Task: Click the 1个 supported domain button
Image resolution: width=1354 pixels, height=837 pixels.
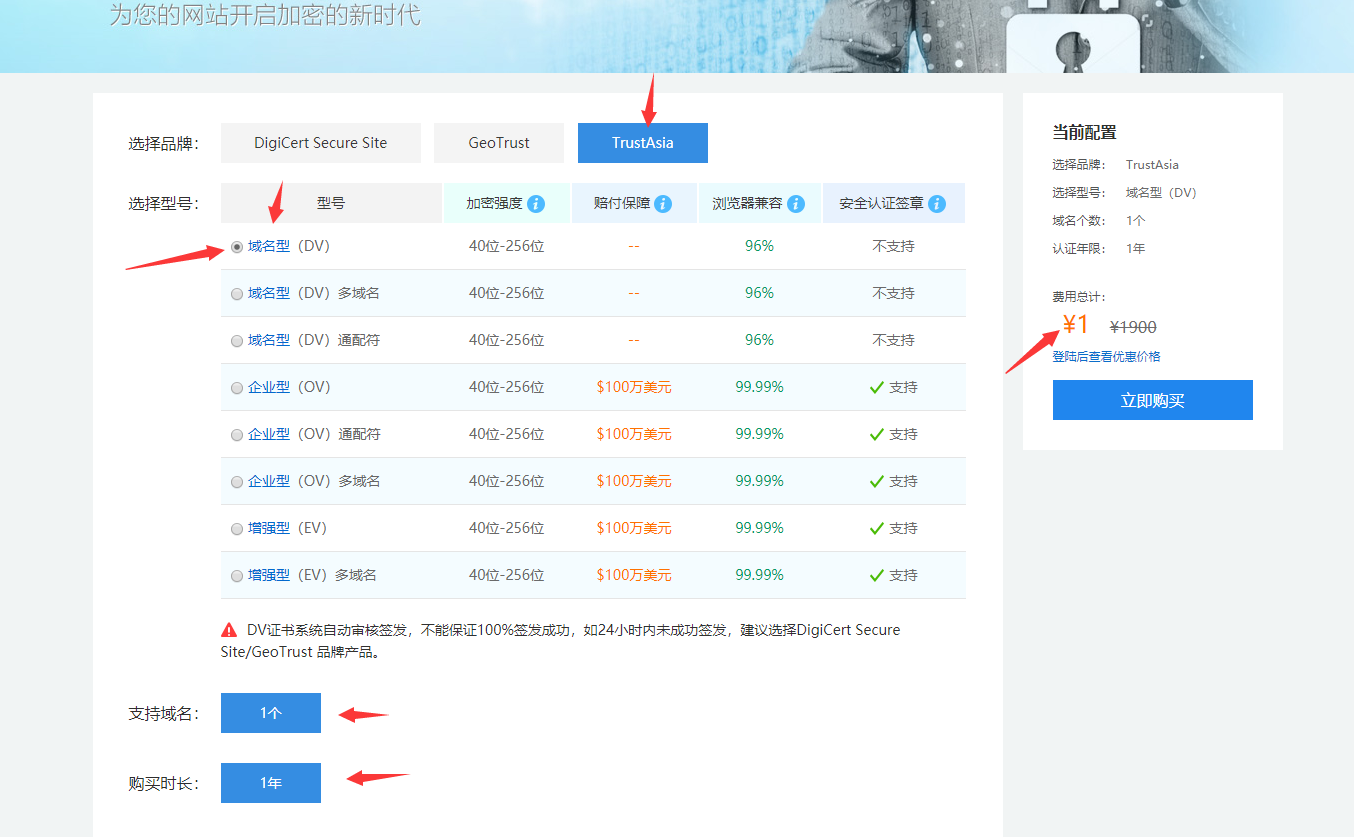Action: click(x=271, y=713)
